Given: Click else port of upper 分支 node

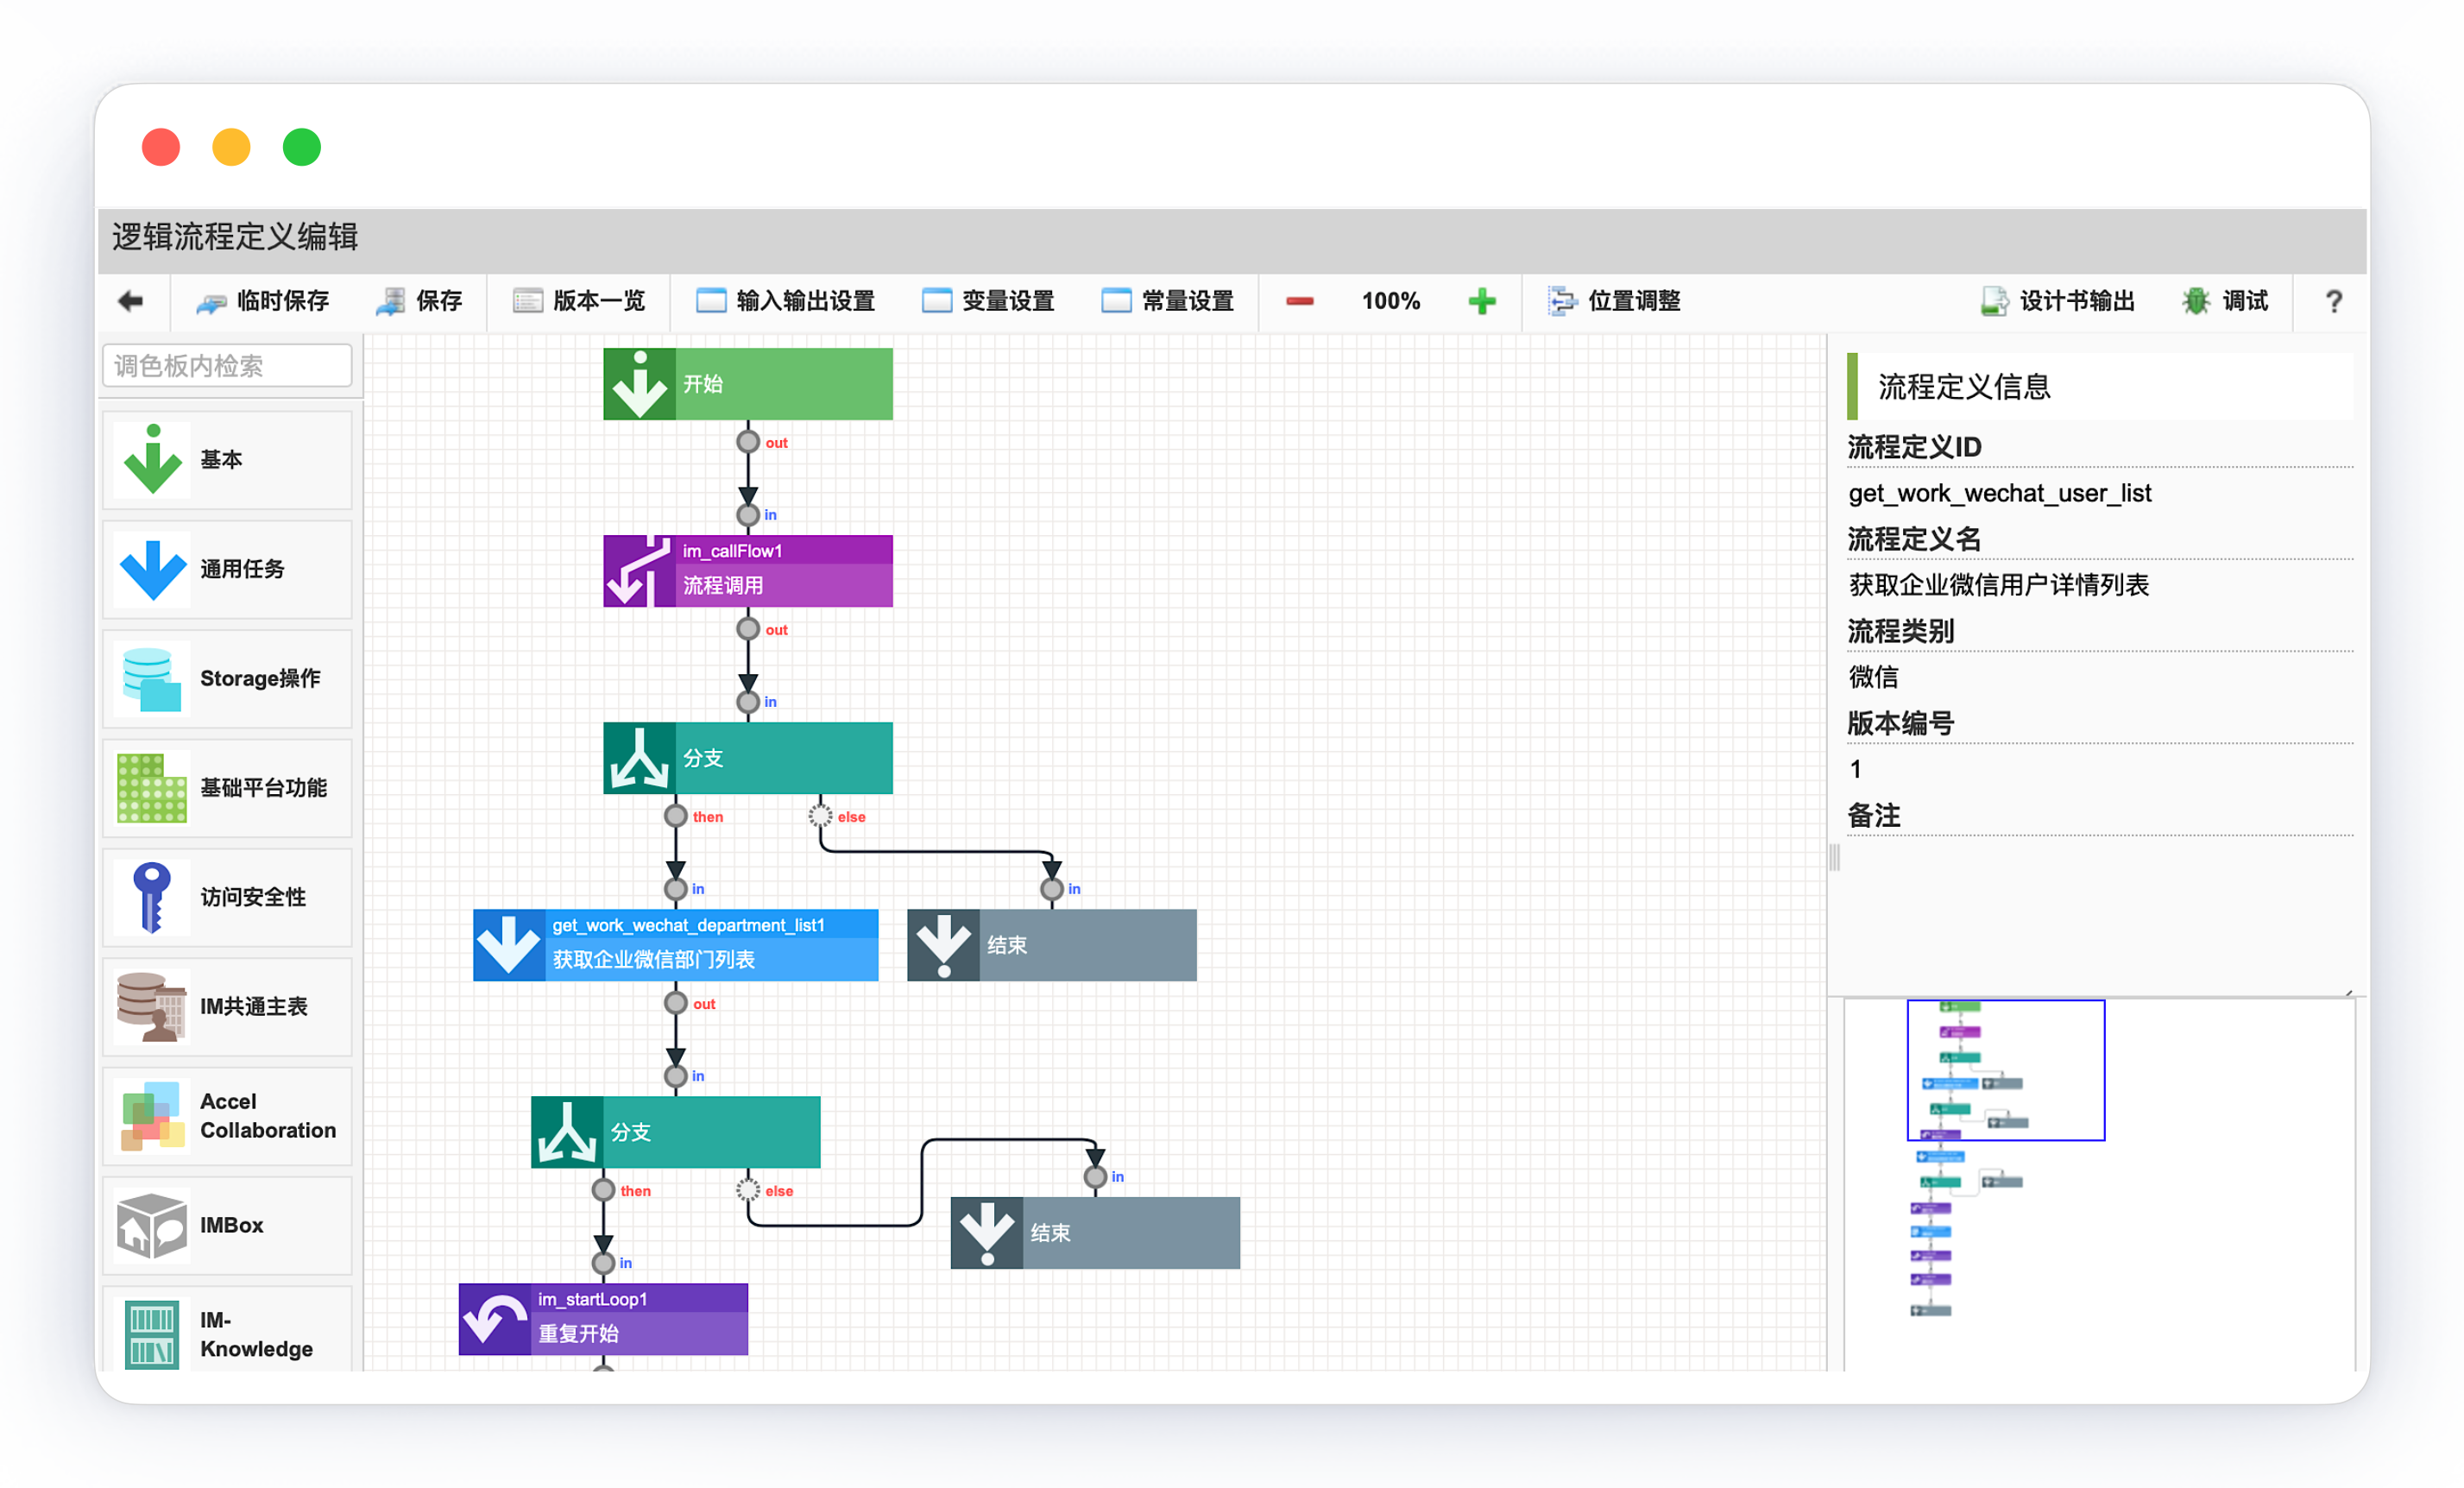Looking at the screenshot, I should 820,816.
